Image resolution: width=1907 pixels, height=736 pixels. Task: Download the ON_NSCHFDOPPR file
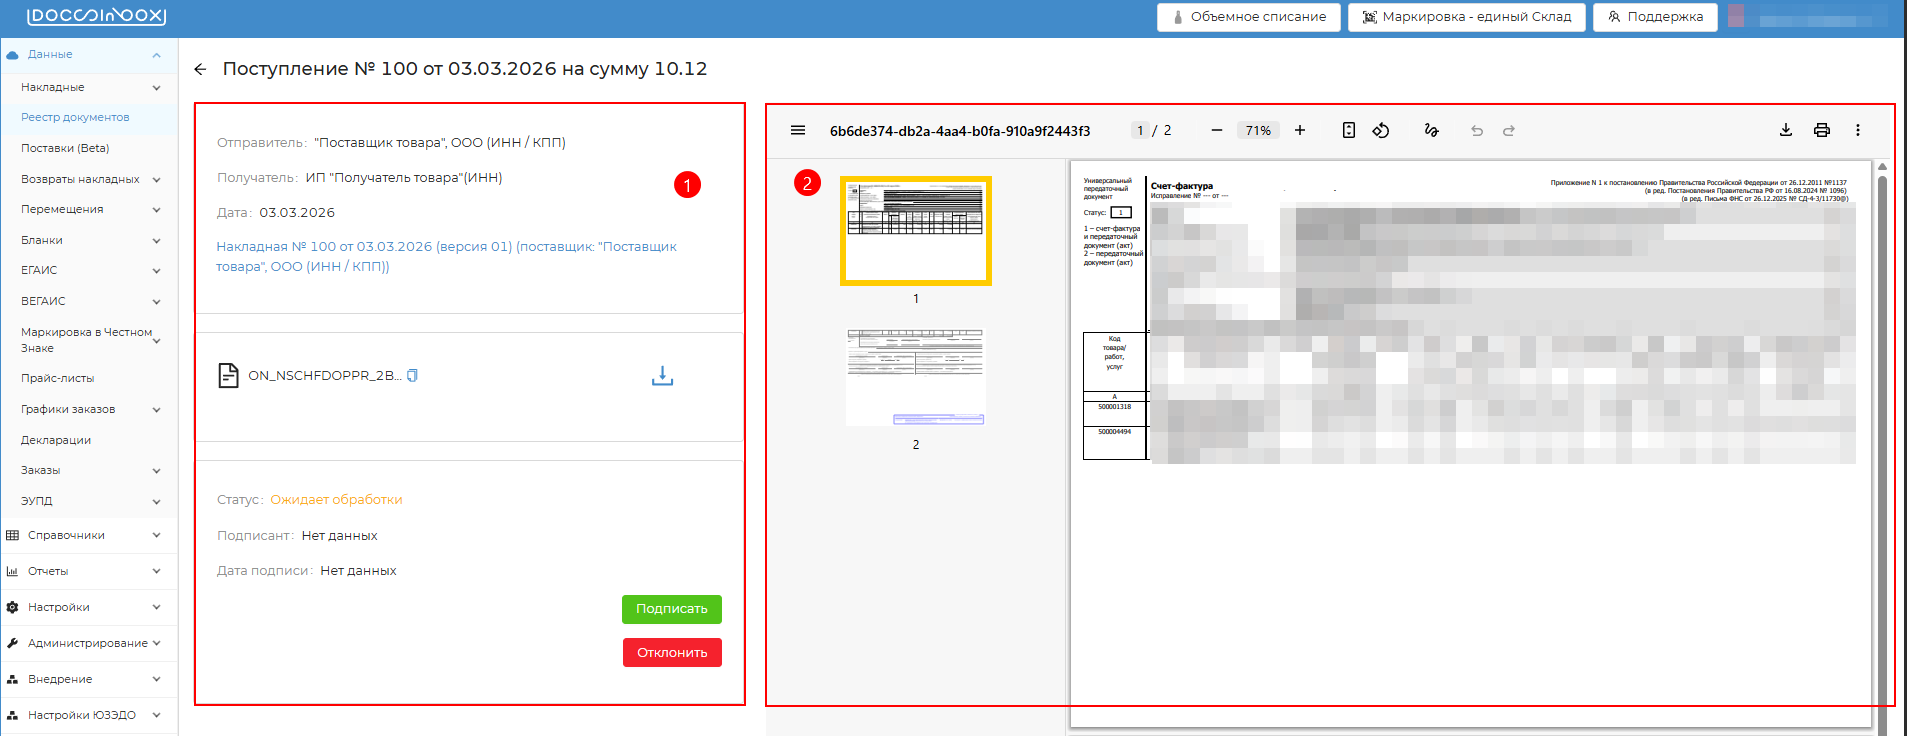point(662,376)
